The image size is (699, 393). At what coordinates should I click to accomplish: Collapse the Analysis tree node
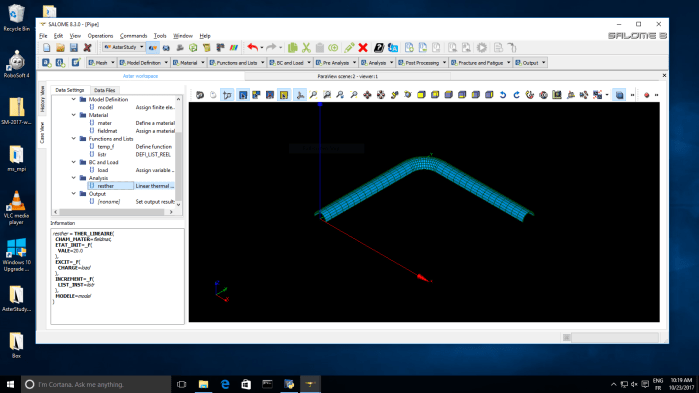[x=74, y=178]
